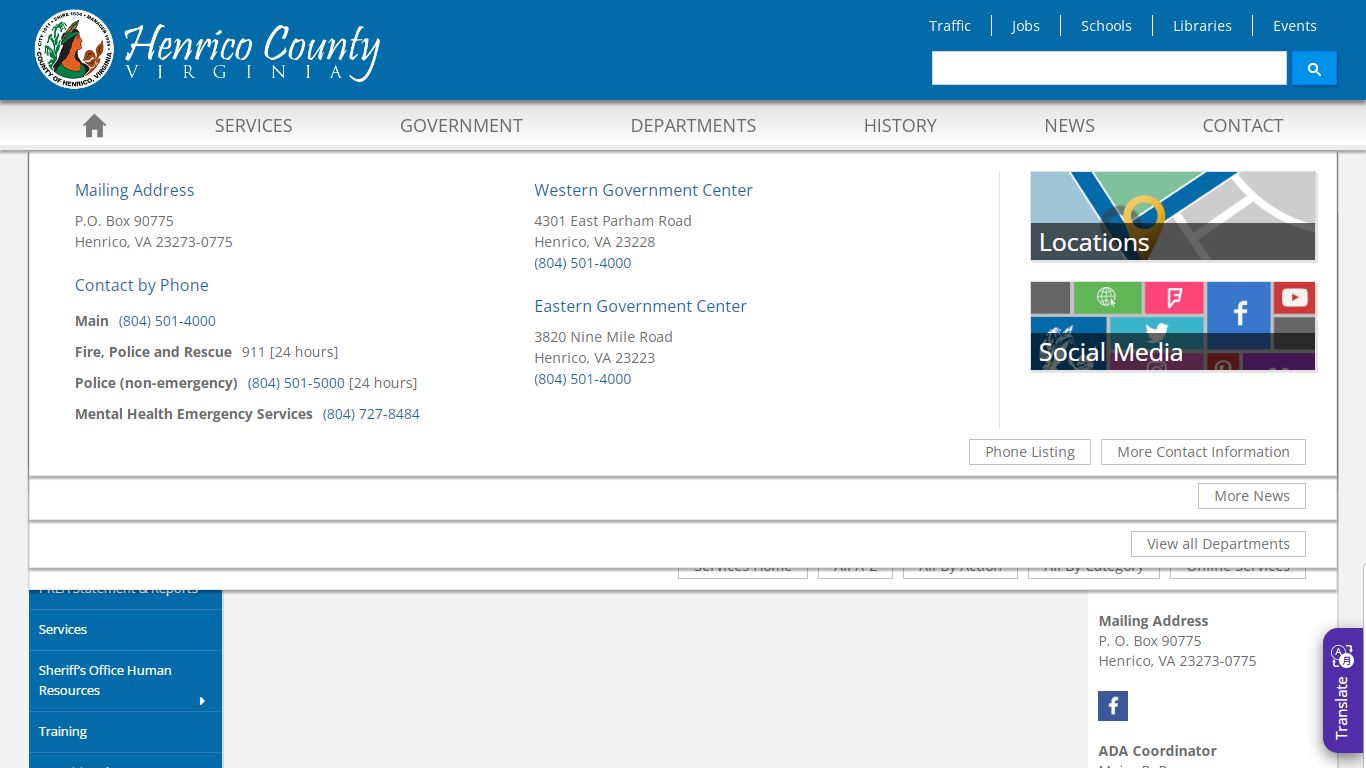Follow the Libraries link in header

click(x=1202, y=26)
